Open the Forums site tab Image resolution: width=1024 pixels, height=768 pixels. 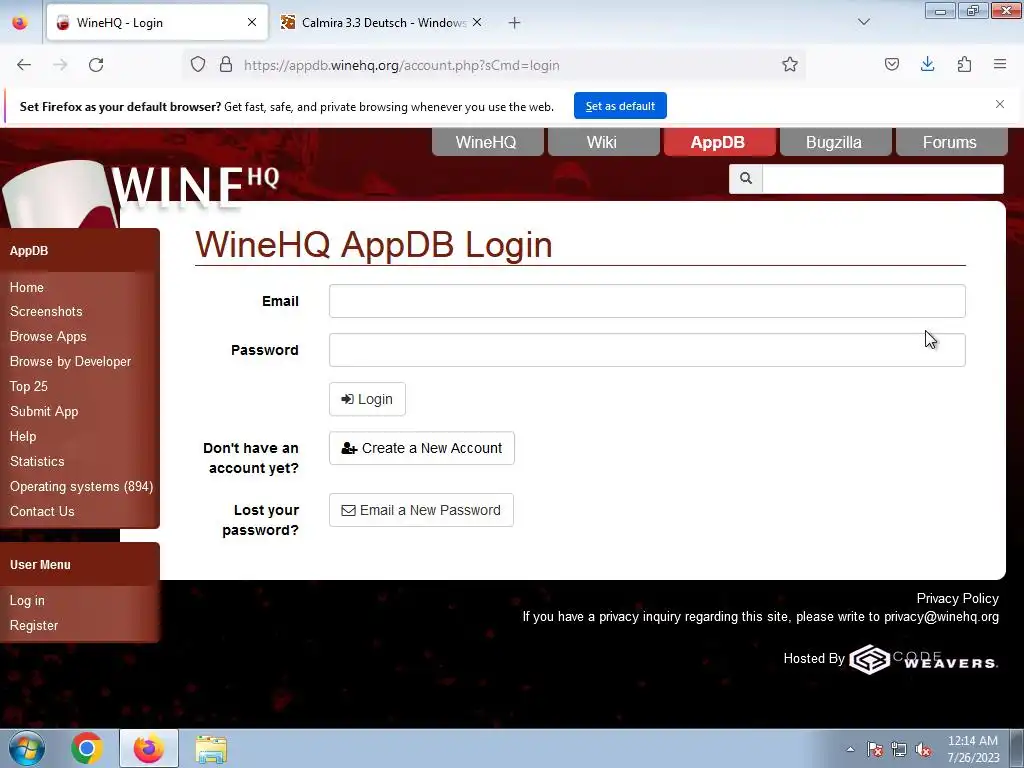click(x=951, y=142)
